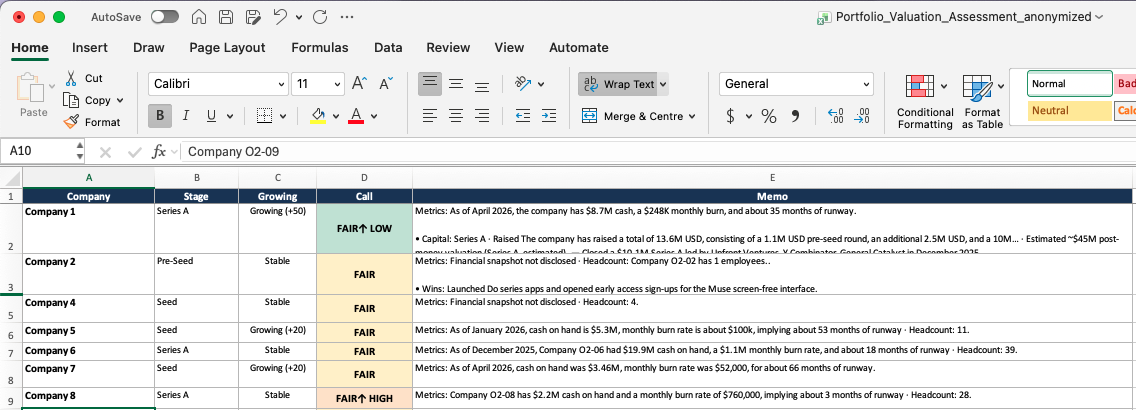Click the Conditional Formatting button
Image resolution: width=1136 pixels, height=410 pixels.
tap(925, 102)
